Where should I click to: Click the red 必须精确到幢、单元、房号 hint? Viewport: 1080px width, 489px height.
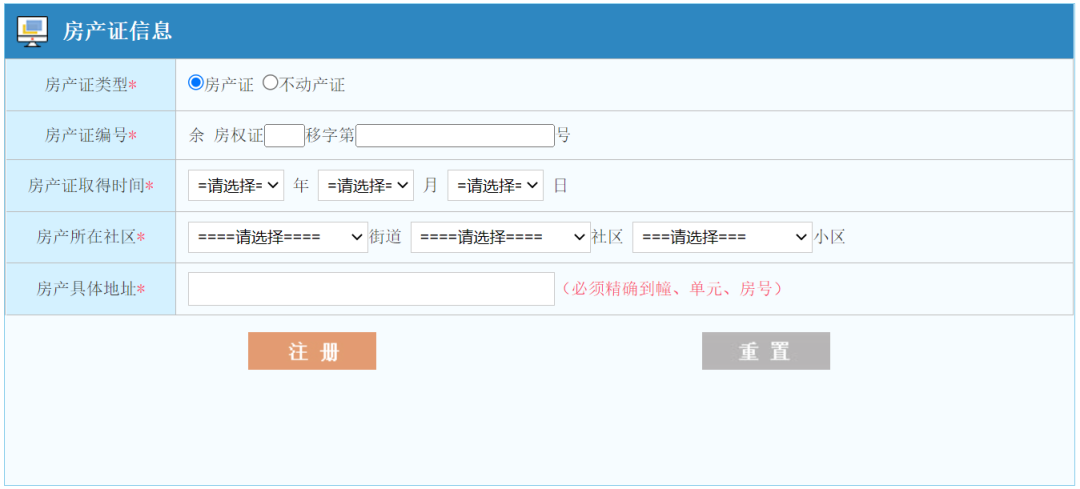pyautogui.click(x=671, y=289)
